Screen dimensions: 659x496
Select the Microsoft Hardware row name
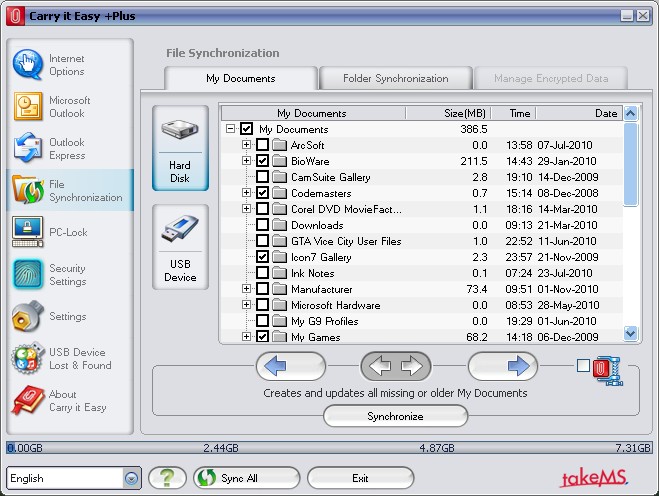click(x=336, y=305)
